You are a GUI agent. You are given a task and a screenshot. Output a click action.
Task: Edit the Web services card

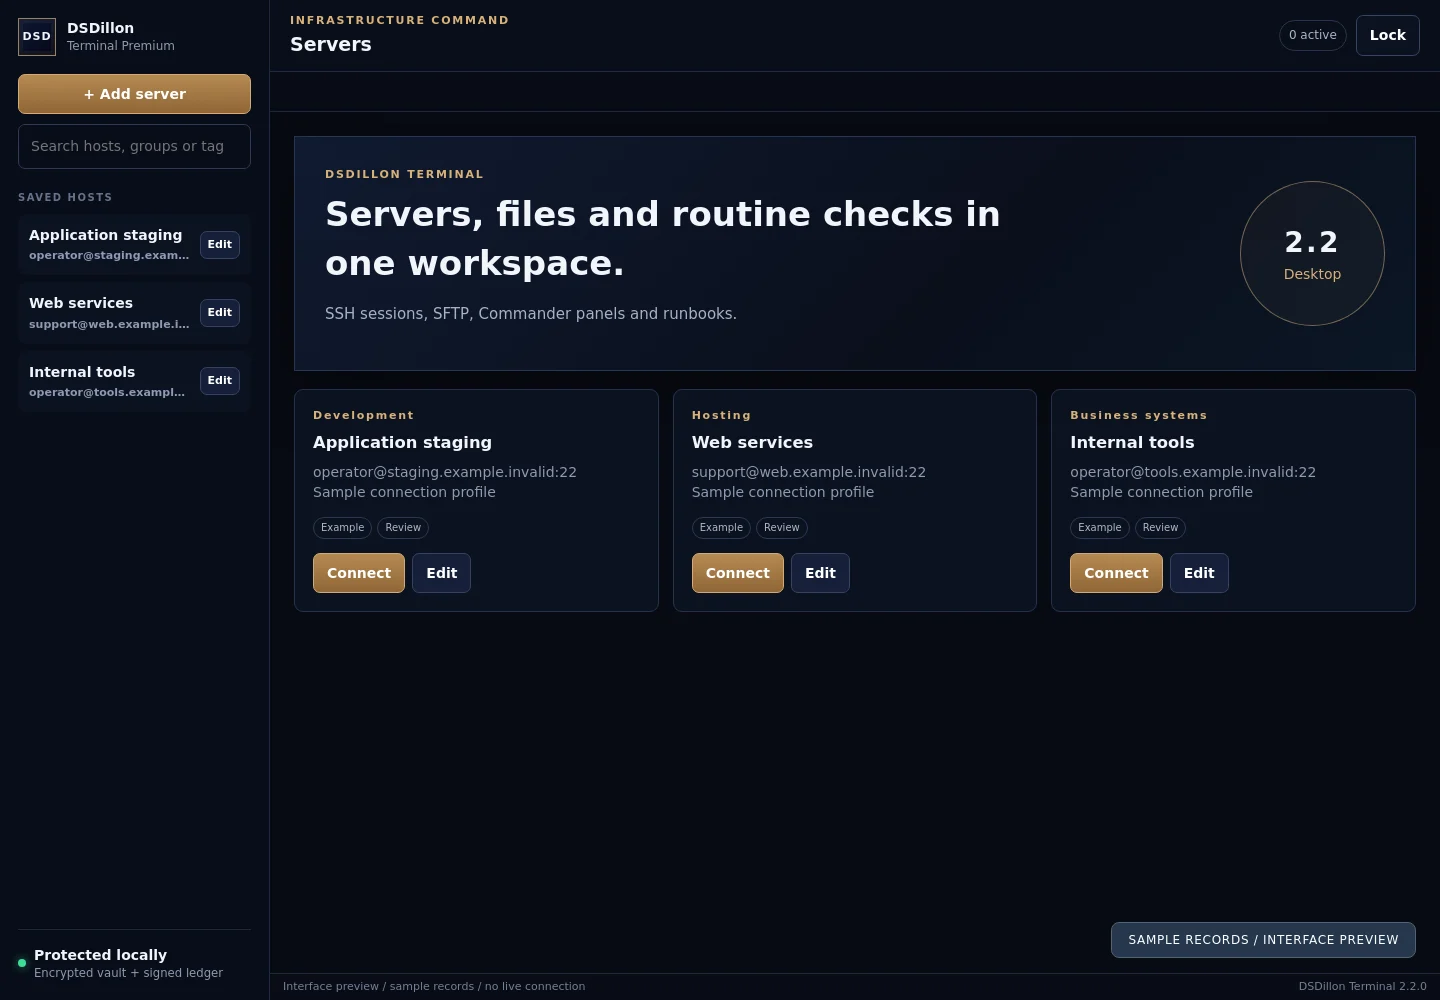tap(820, 573)
